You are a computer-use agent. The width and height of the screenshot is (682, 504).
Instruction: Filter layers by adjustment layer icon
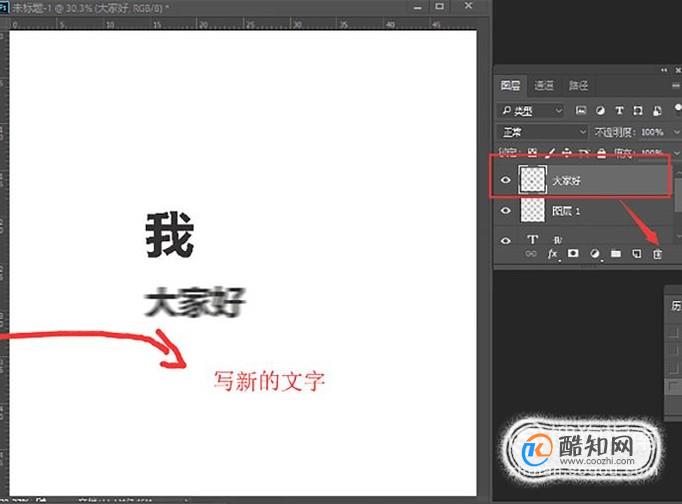(x=600, y=110)
